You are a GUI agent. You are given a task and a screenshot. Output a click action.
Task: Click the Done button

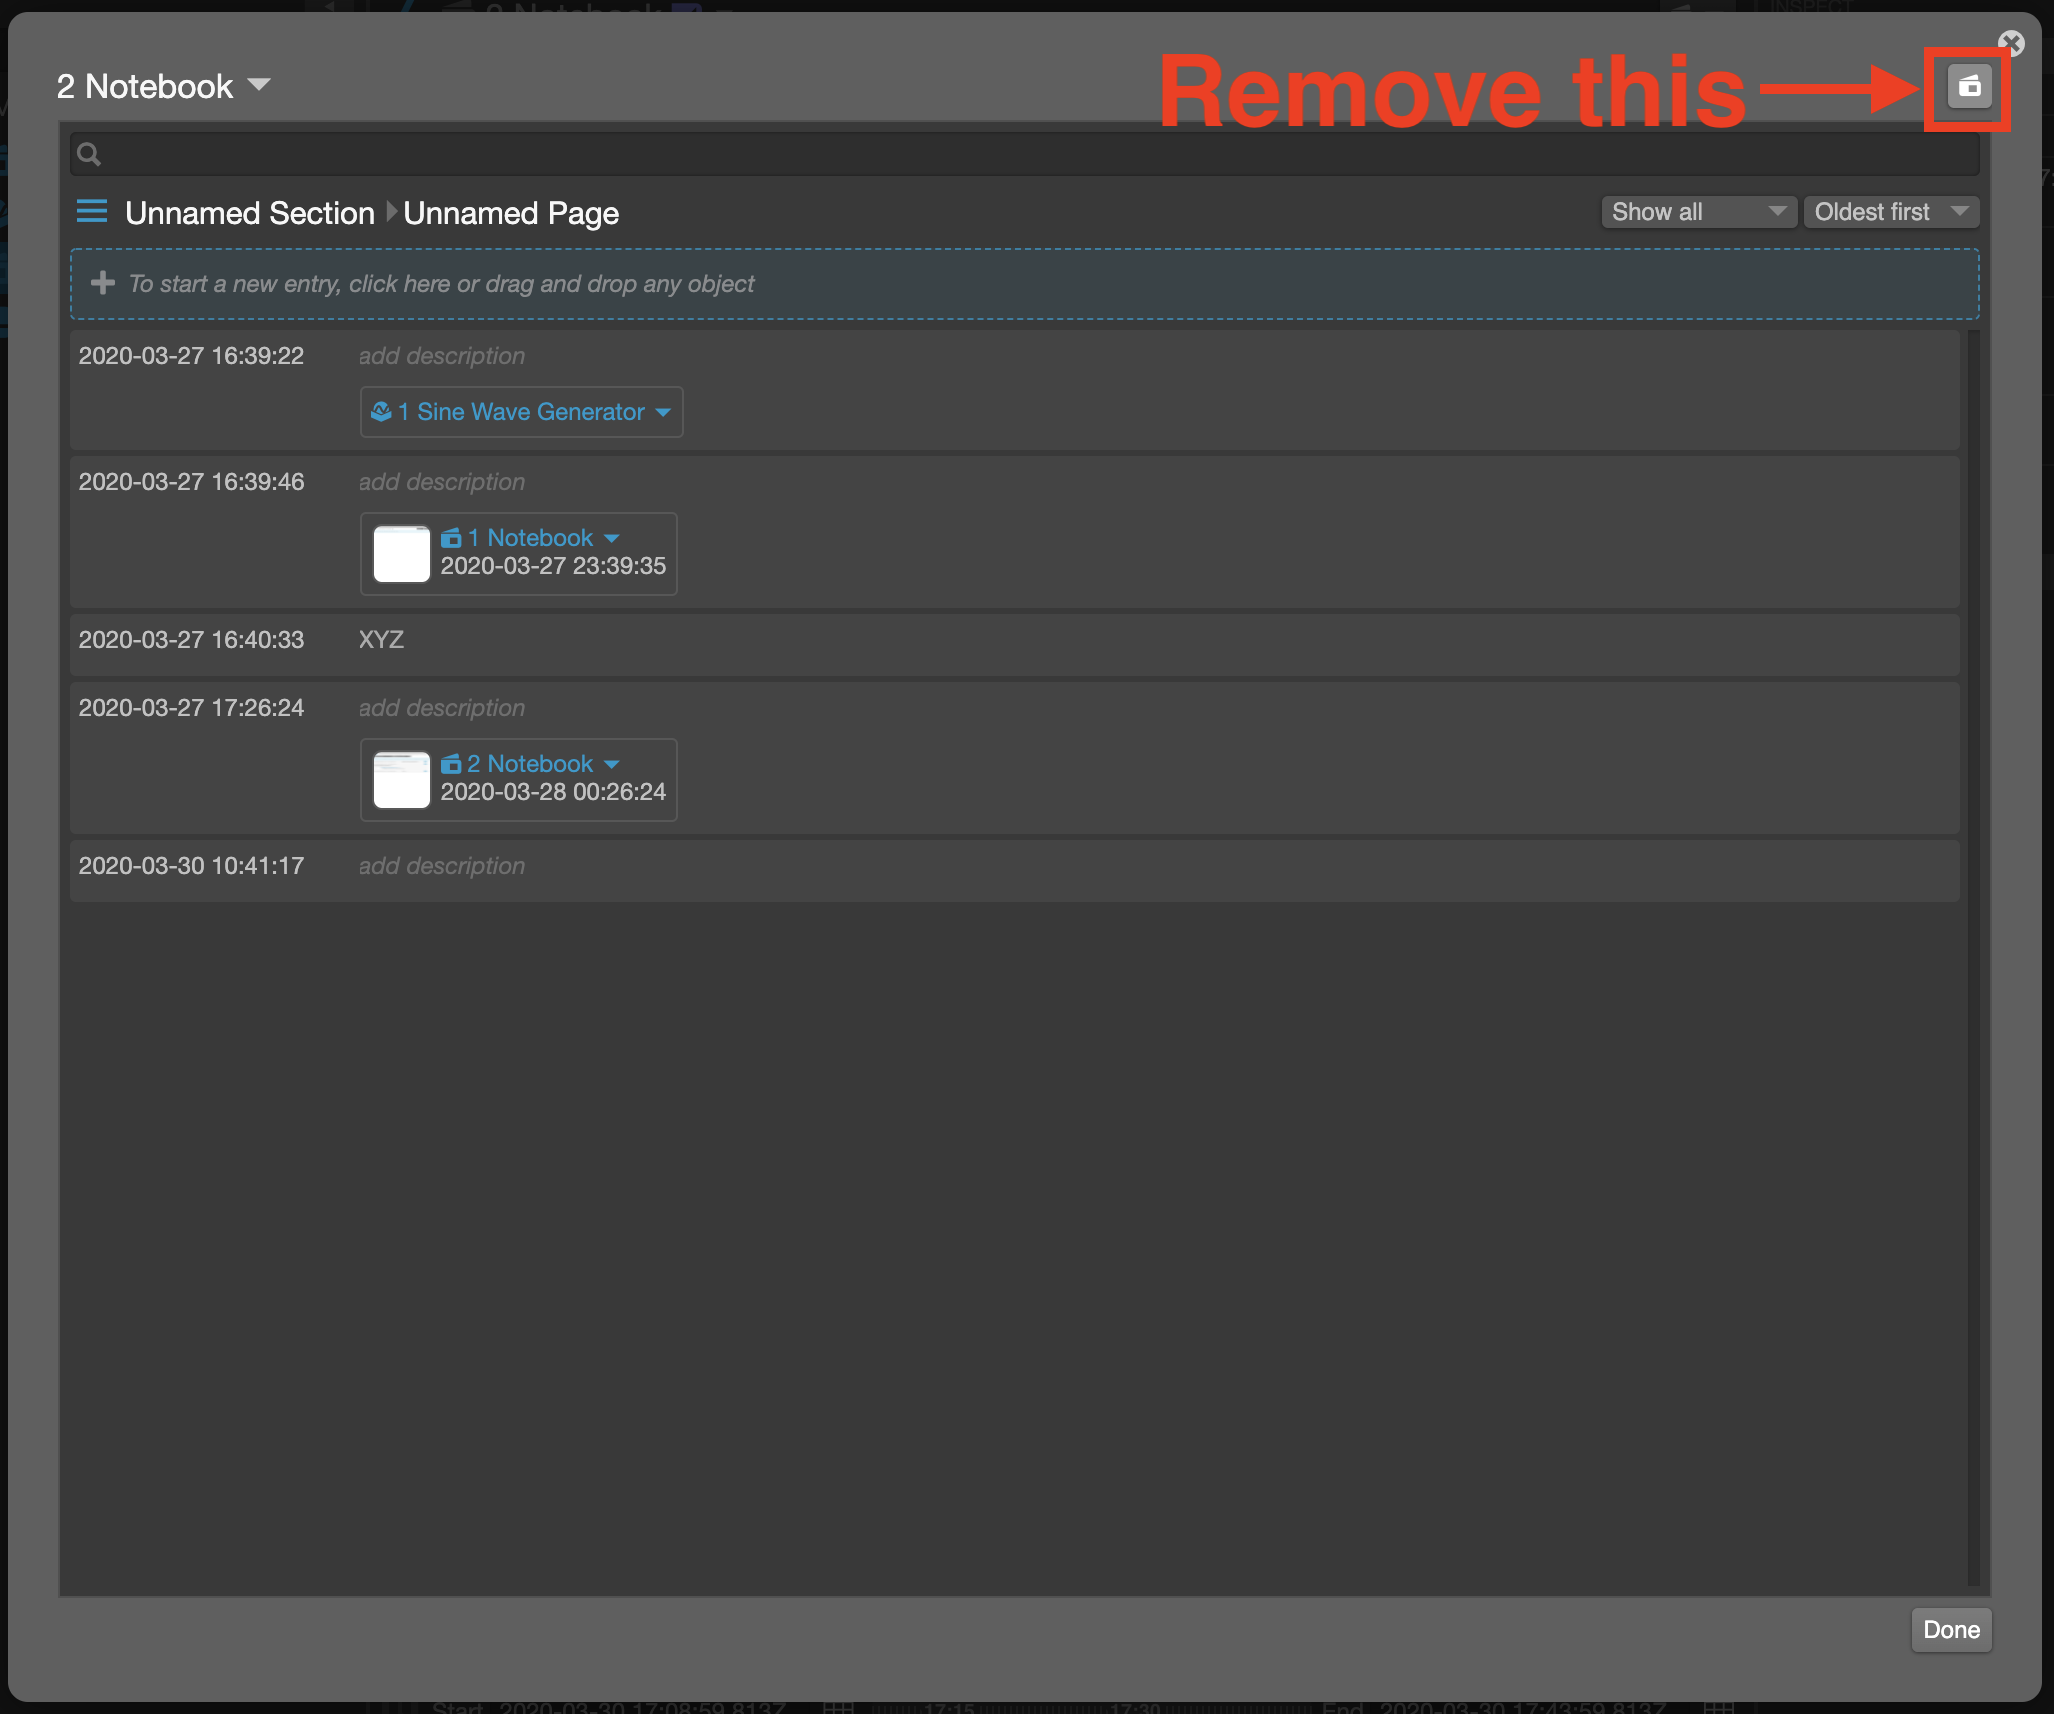[1950, 1629]
